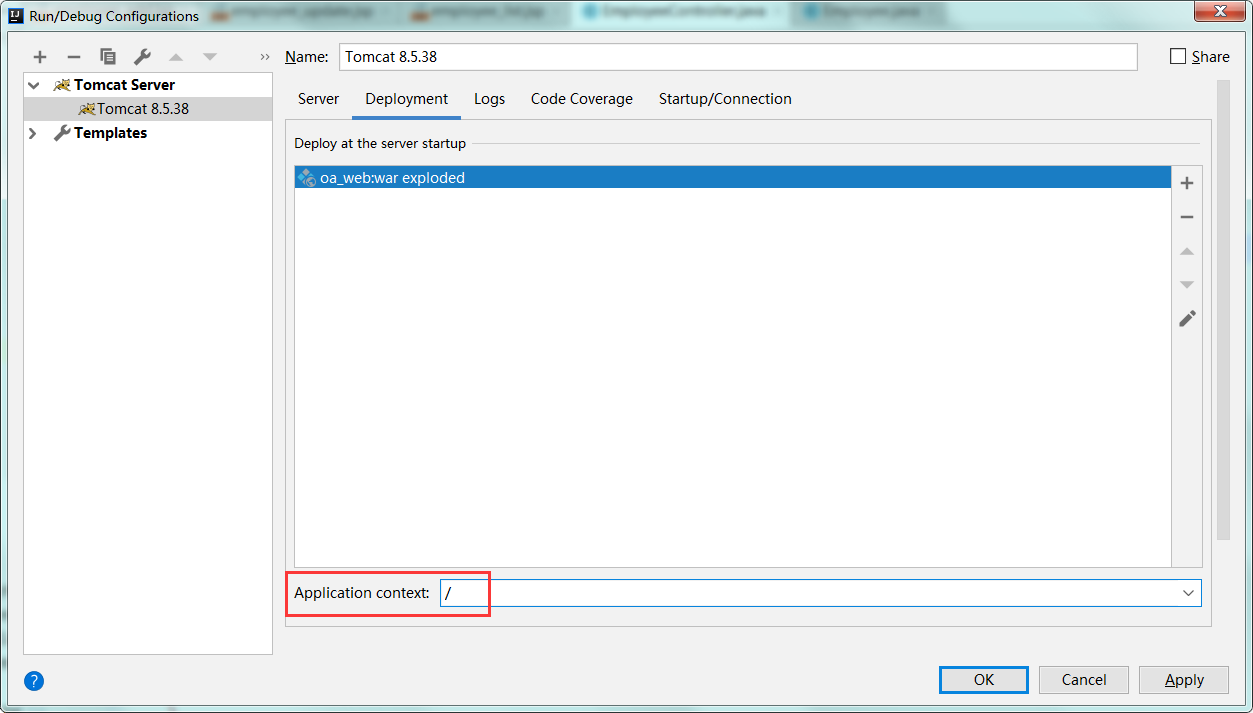The height and width of the screenshot is (713, 1253).
Task: Click the Templates wrench icon
Action: 62,133
